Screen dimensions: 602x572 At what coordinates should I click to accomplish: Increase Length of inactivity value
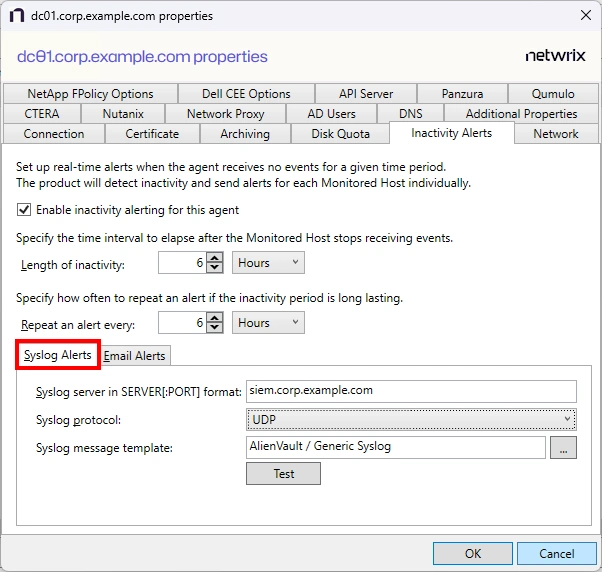click(x=214, y=258)
